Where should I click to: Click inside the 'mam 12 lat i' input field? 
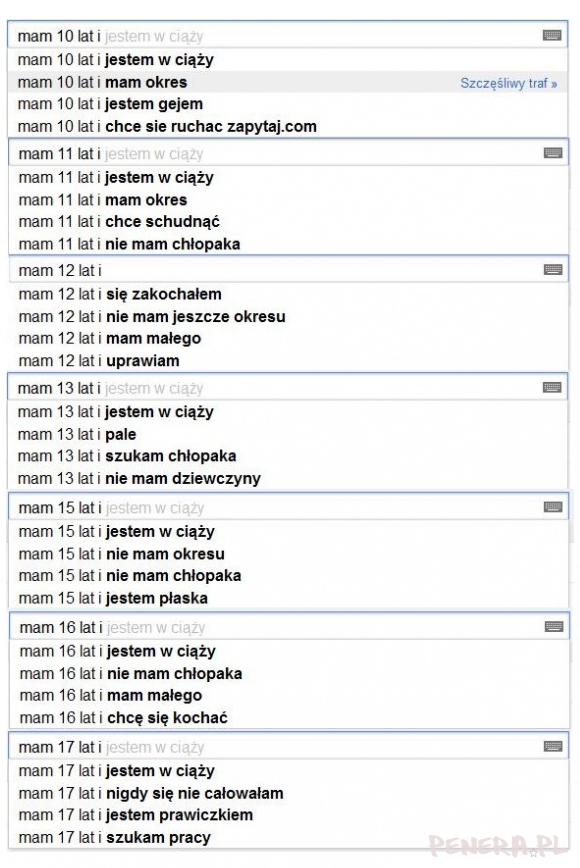click(x=200, y=269)
